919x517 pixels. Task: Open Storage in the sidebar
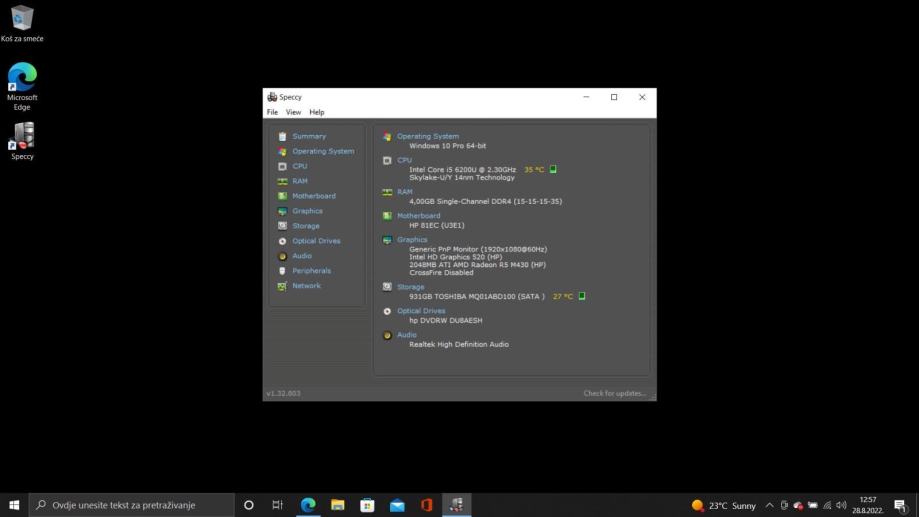305,226
